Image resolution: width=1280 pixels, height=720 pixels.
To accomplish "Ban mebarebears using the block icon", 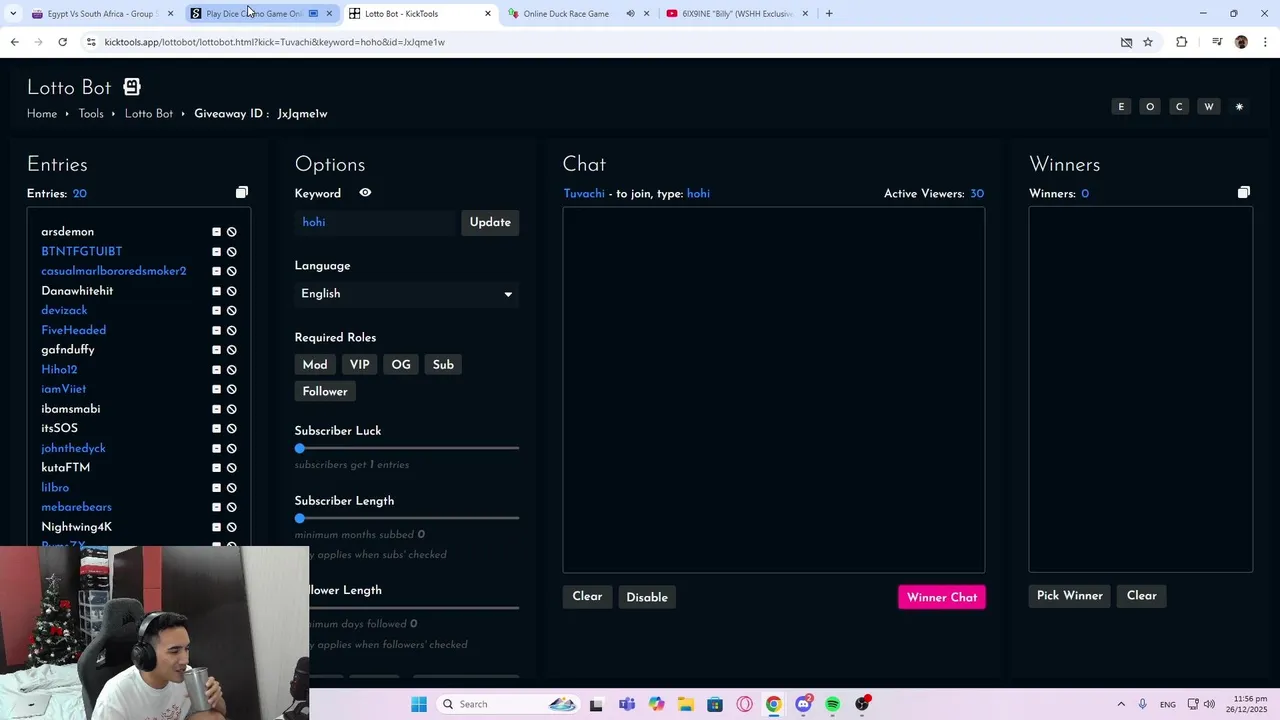I will pos(231,507).
